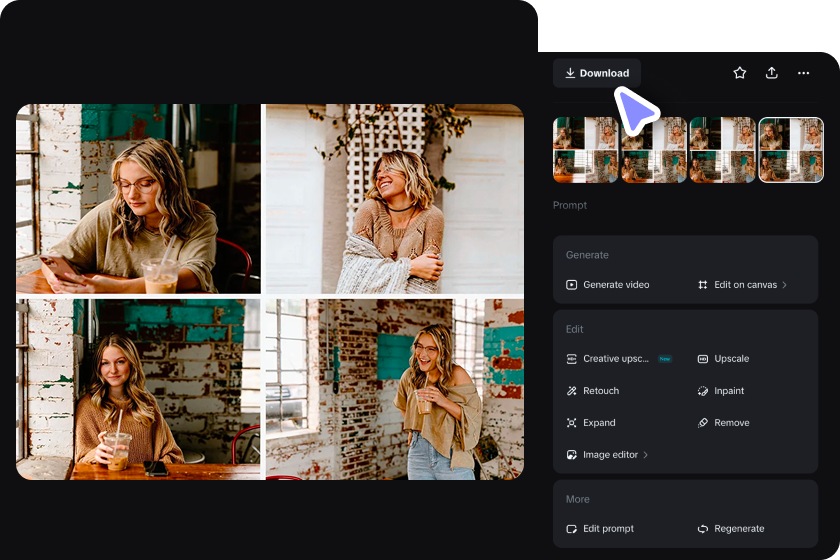
Task: Click the Image editor icon
Action: tap(572, 454)
